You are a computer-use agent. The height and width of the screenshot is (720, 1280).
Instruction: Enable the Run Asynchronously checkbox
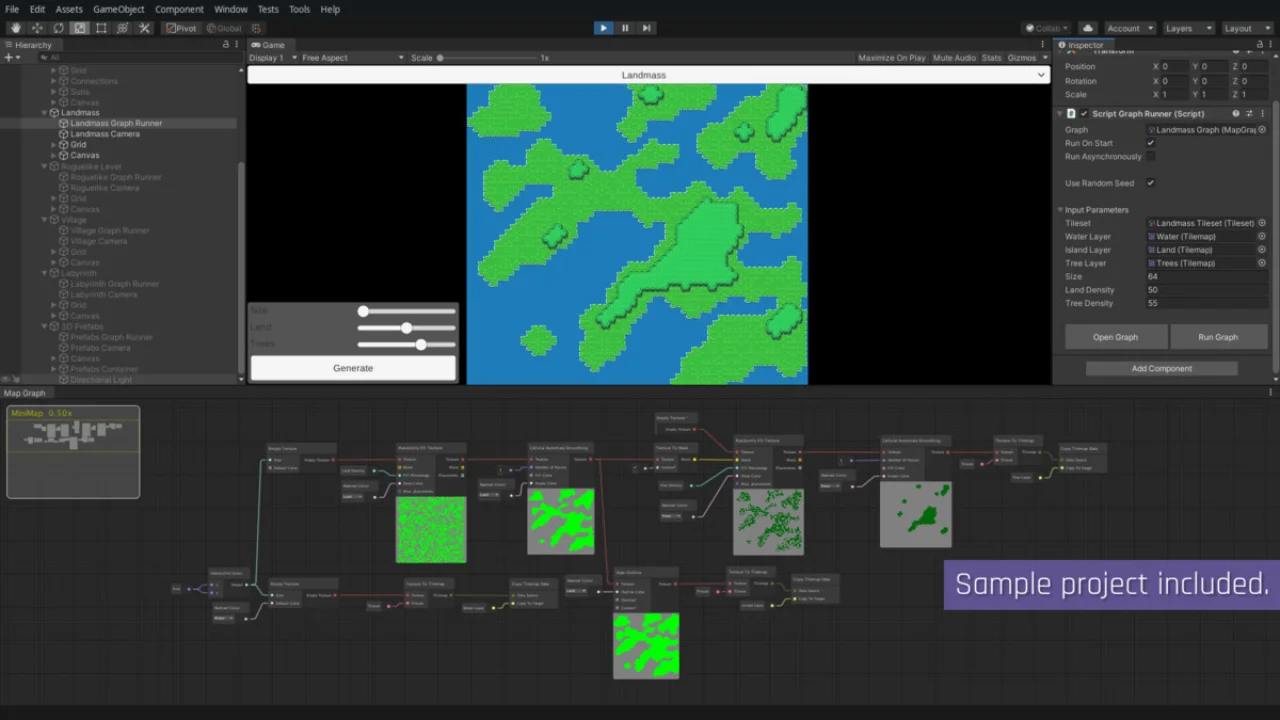point(1150,157)
